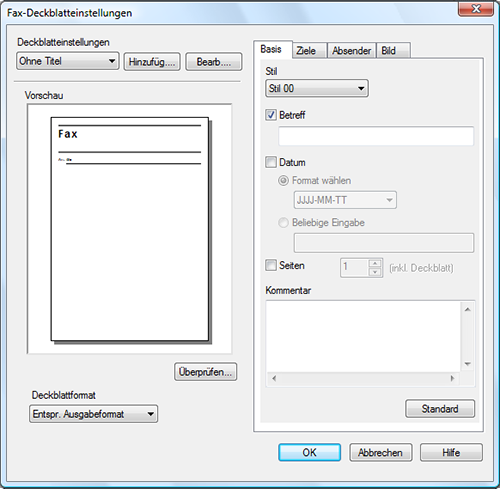
Task: Click the Überprüfen... button
Action: click(x=205, y=372)
